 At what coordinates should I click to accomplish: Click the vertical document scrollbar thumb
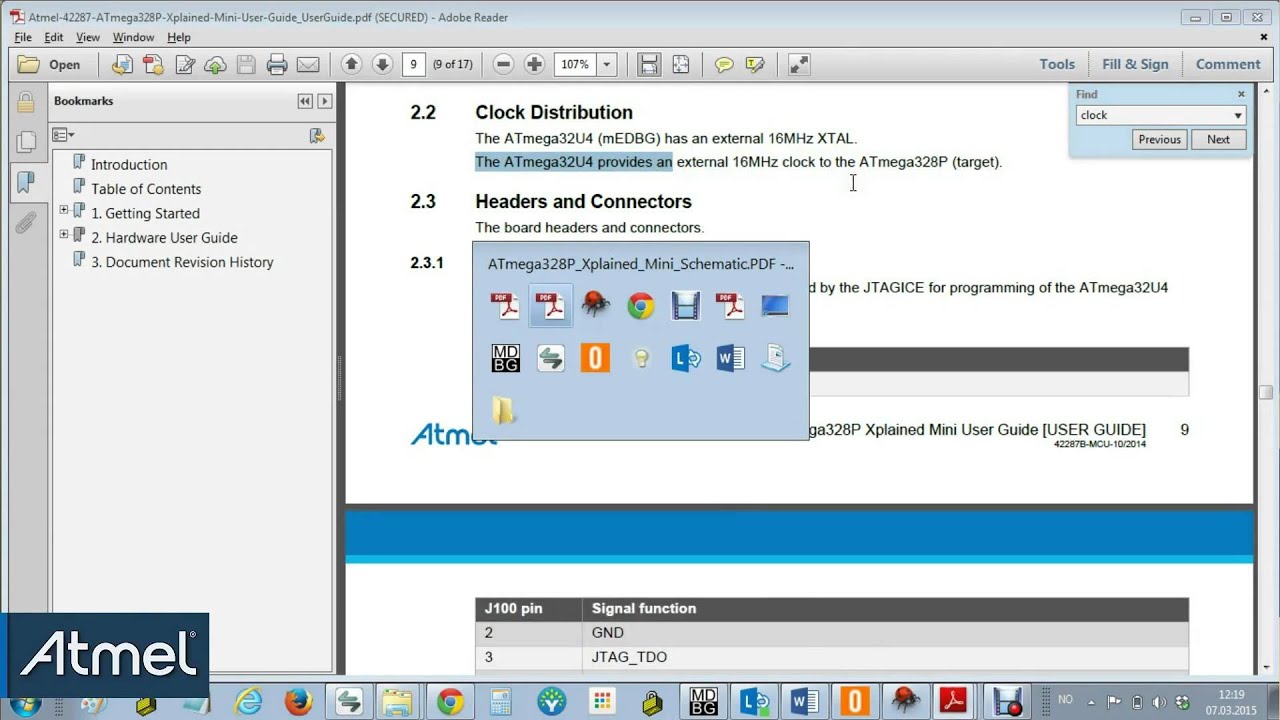[x=1266, y=392]
